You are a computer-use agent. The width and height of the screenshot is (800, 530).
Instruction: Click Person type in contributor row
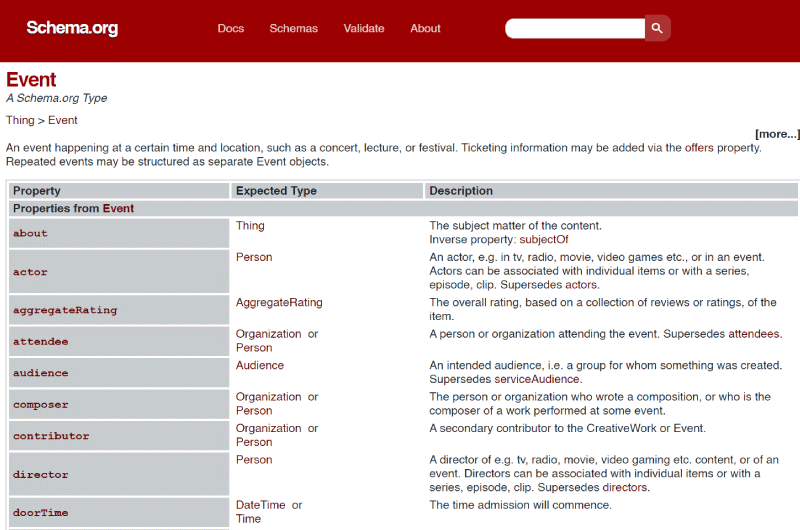(x=254, y=442)
